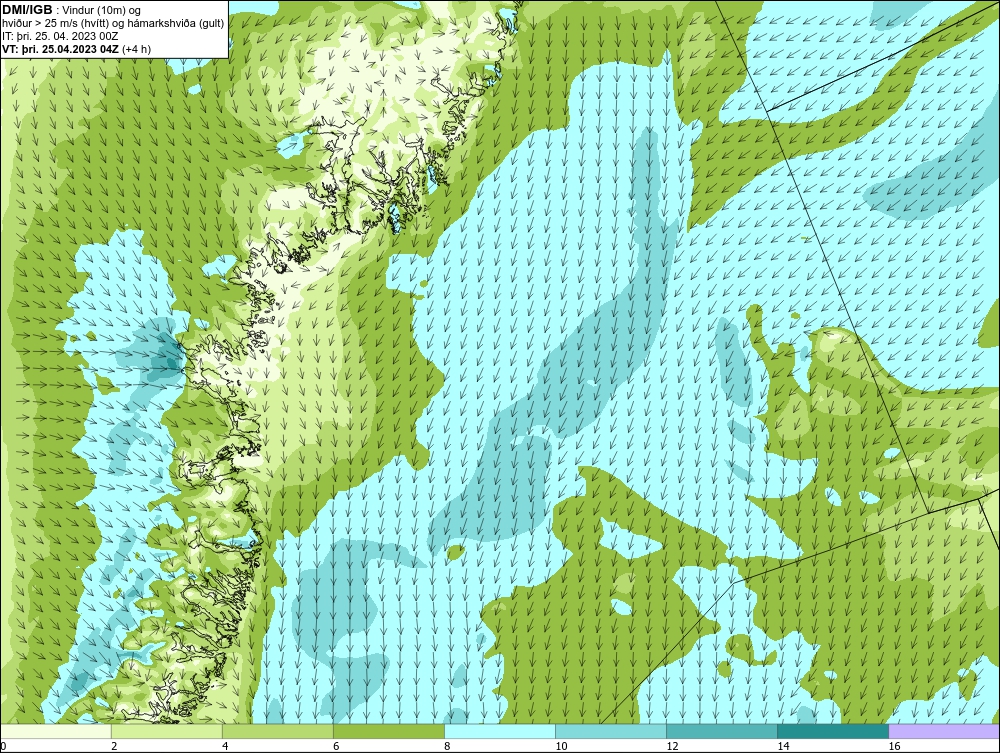Image resolution: width=1000 pixels, height=753 pixels.
Task: Click the 'hviður > 25 m/s' description line
Action: click(113, 24)
